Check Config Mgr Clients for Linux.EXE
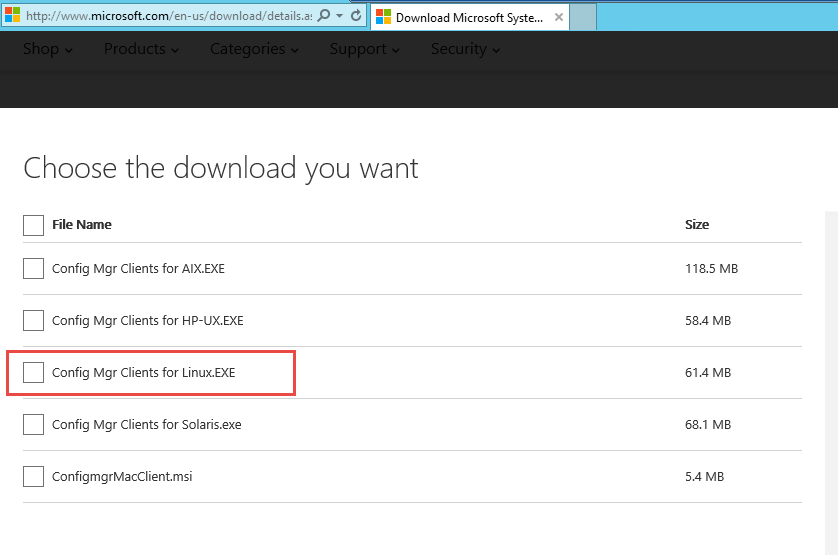Viewport: 838px width, 559px height. point(33,372)
